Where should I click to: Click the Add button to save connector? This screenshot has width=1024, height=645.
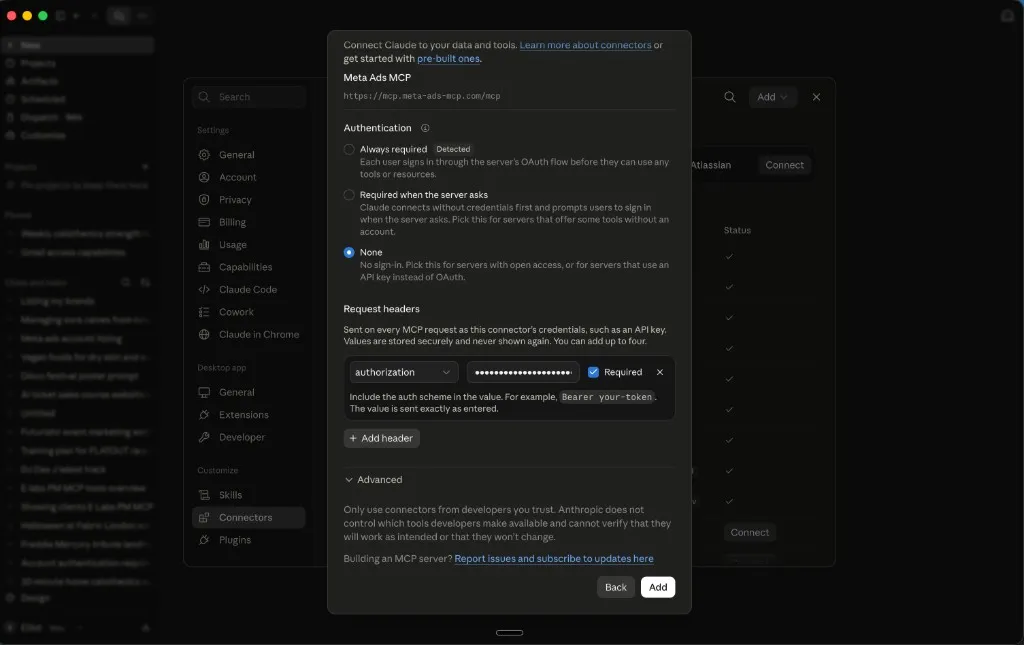click(x=658, y=587)
